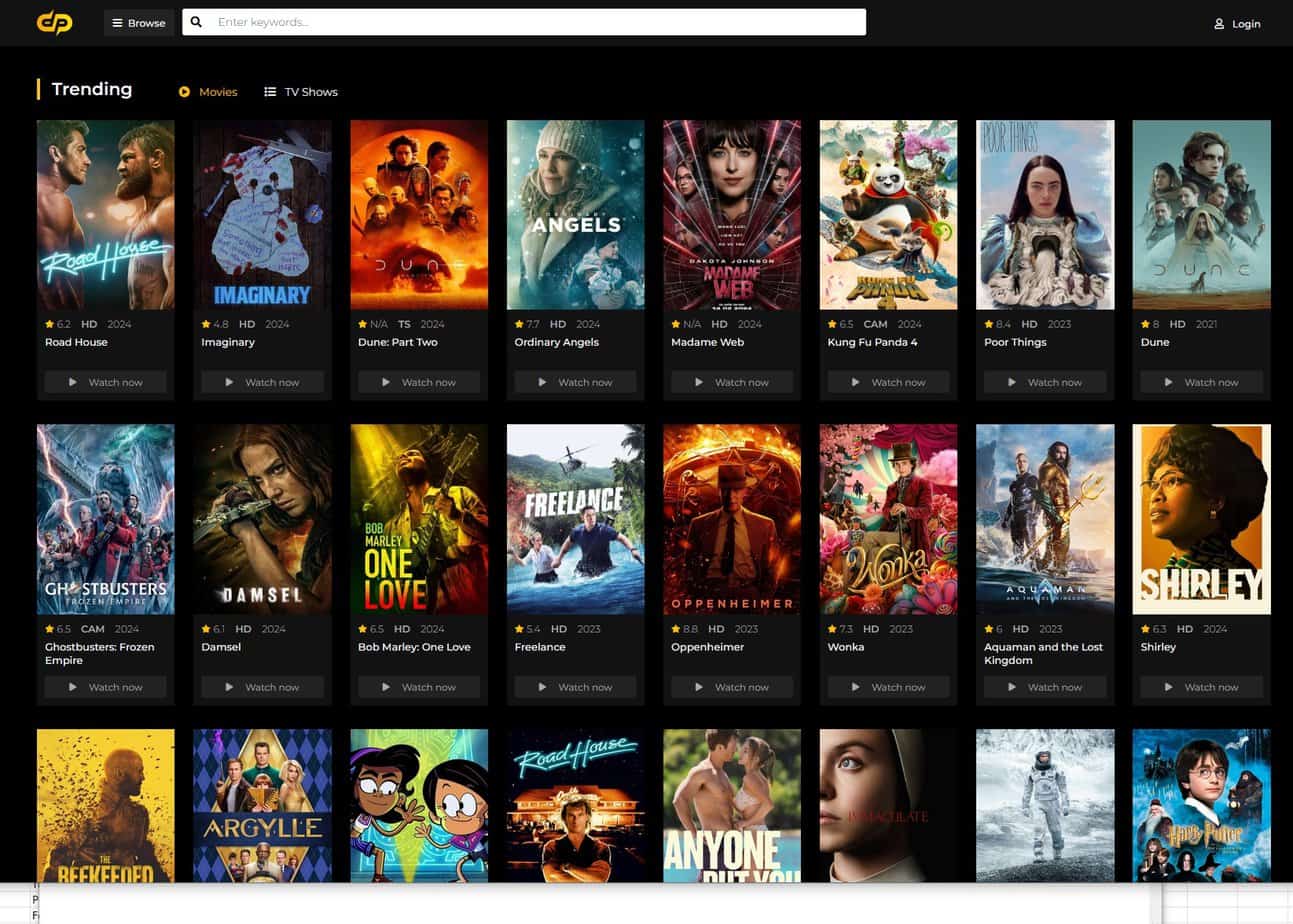Watch Dune: Part Two now
The image size is (1293, 924).
[419, 382]
